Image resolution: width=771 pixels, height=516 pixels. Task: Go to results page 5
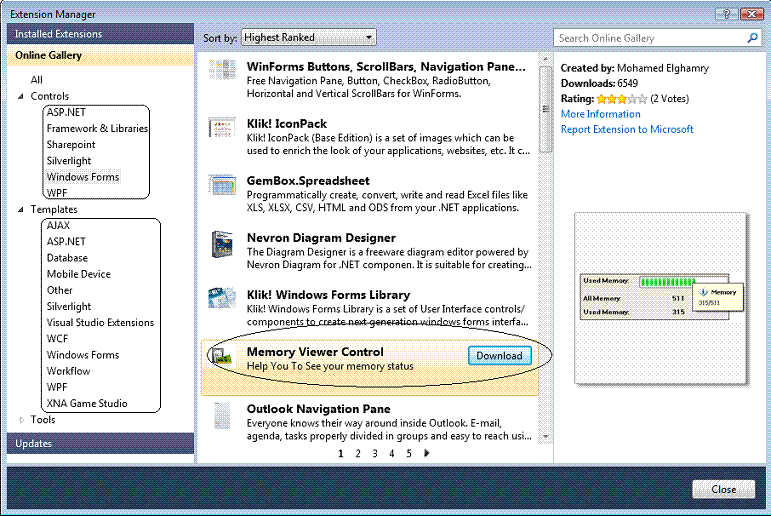tap(409, 454)
